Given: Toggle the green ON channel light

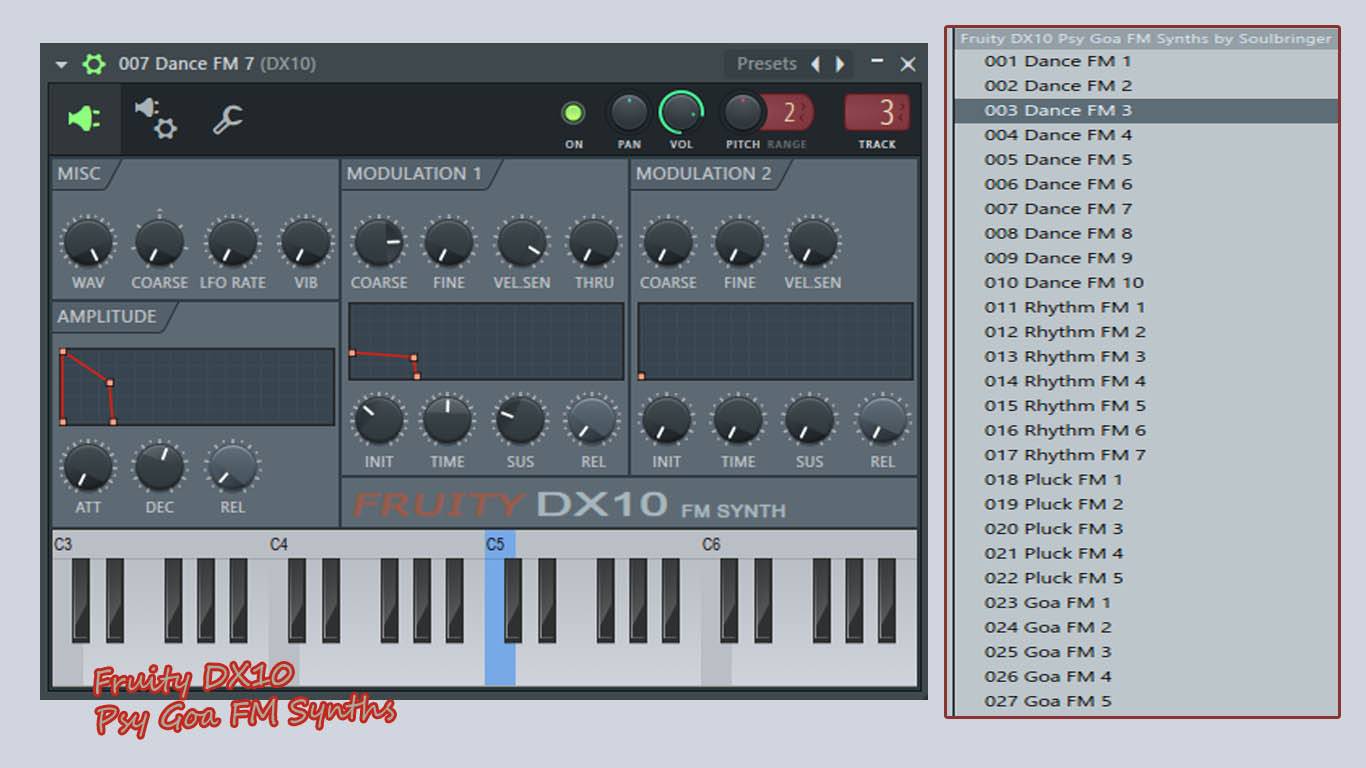Looking at the screenshot, I should pyautogui.click(x=573, y=113).
